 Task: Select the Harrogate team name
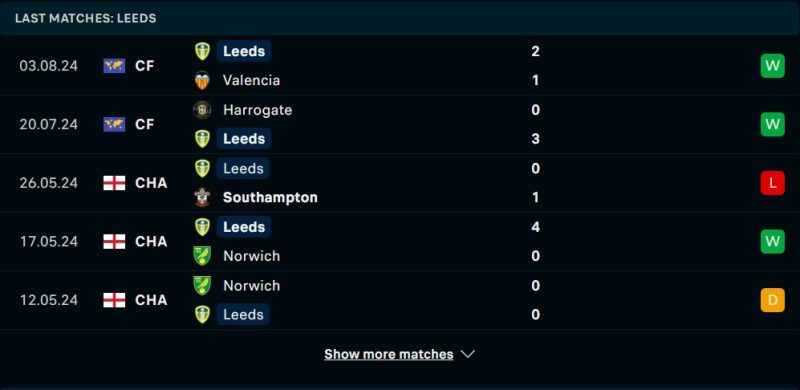258,110
